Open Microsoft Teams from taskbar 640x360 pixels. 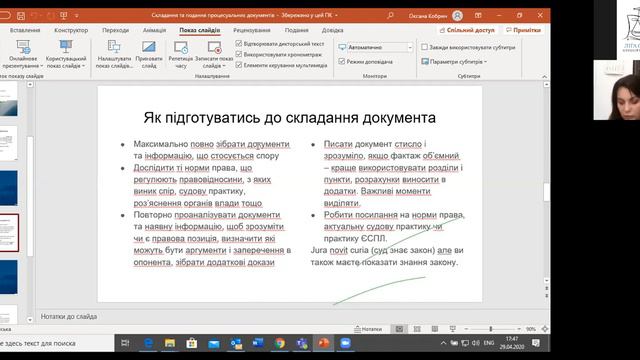click(302, 343)
